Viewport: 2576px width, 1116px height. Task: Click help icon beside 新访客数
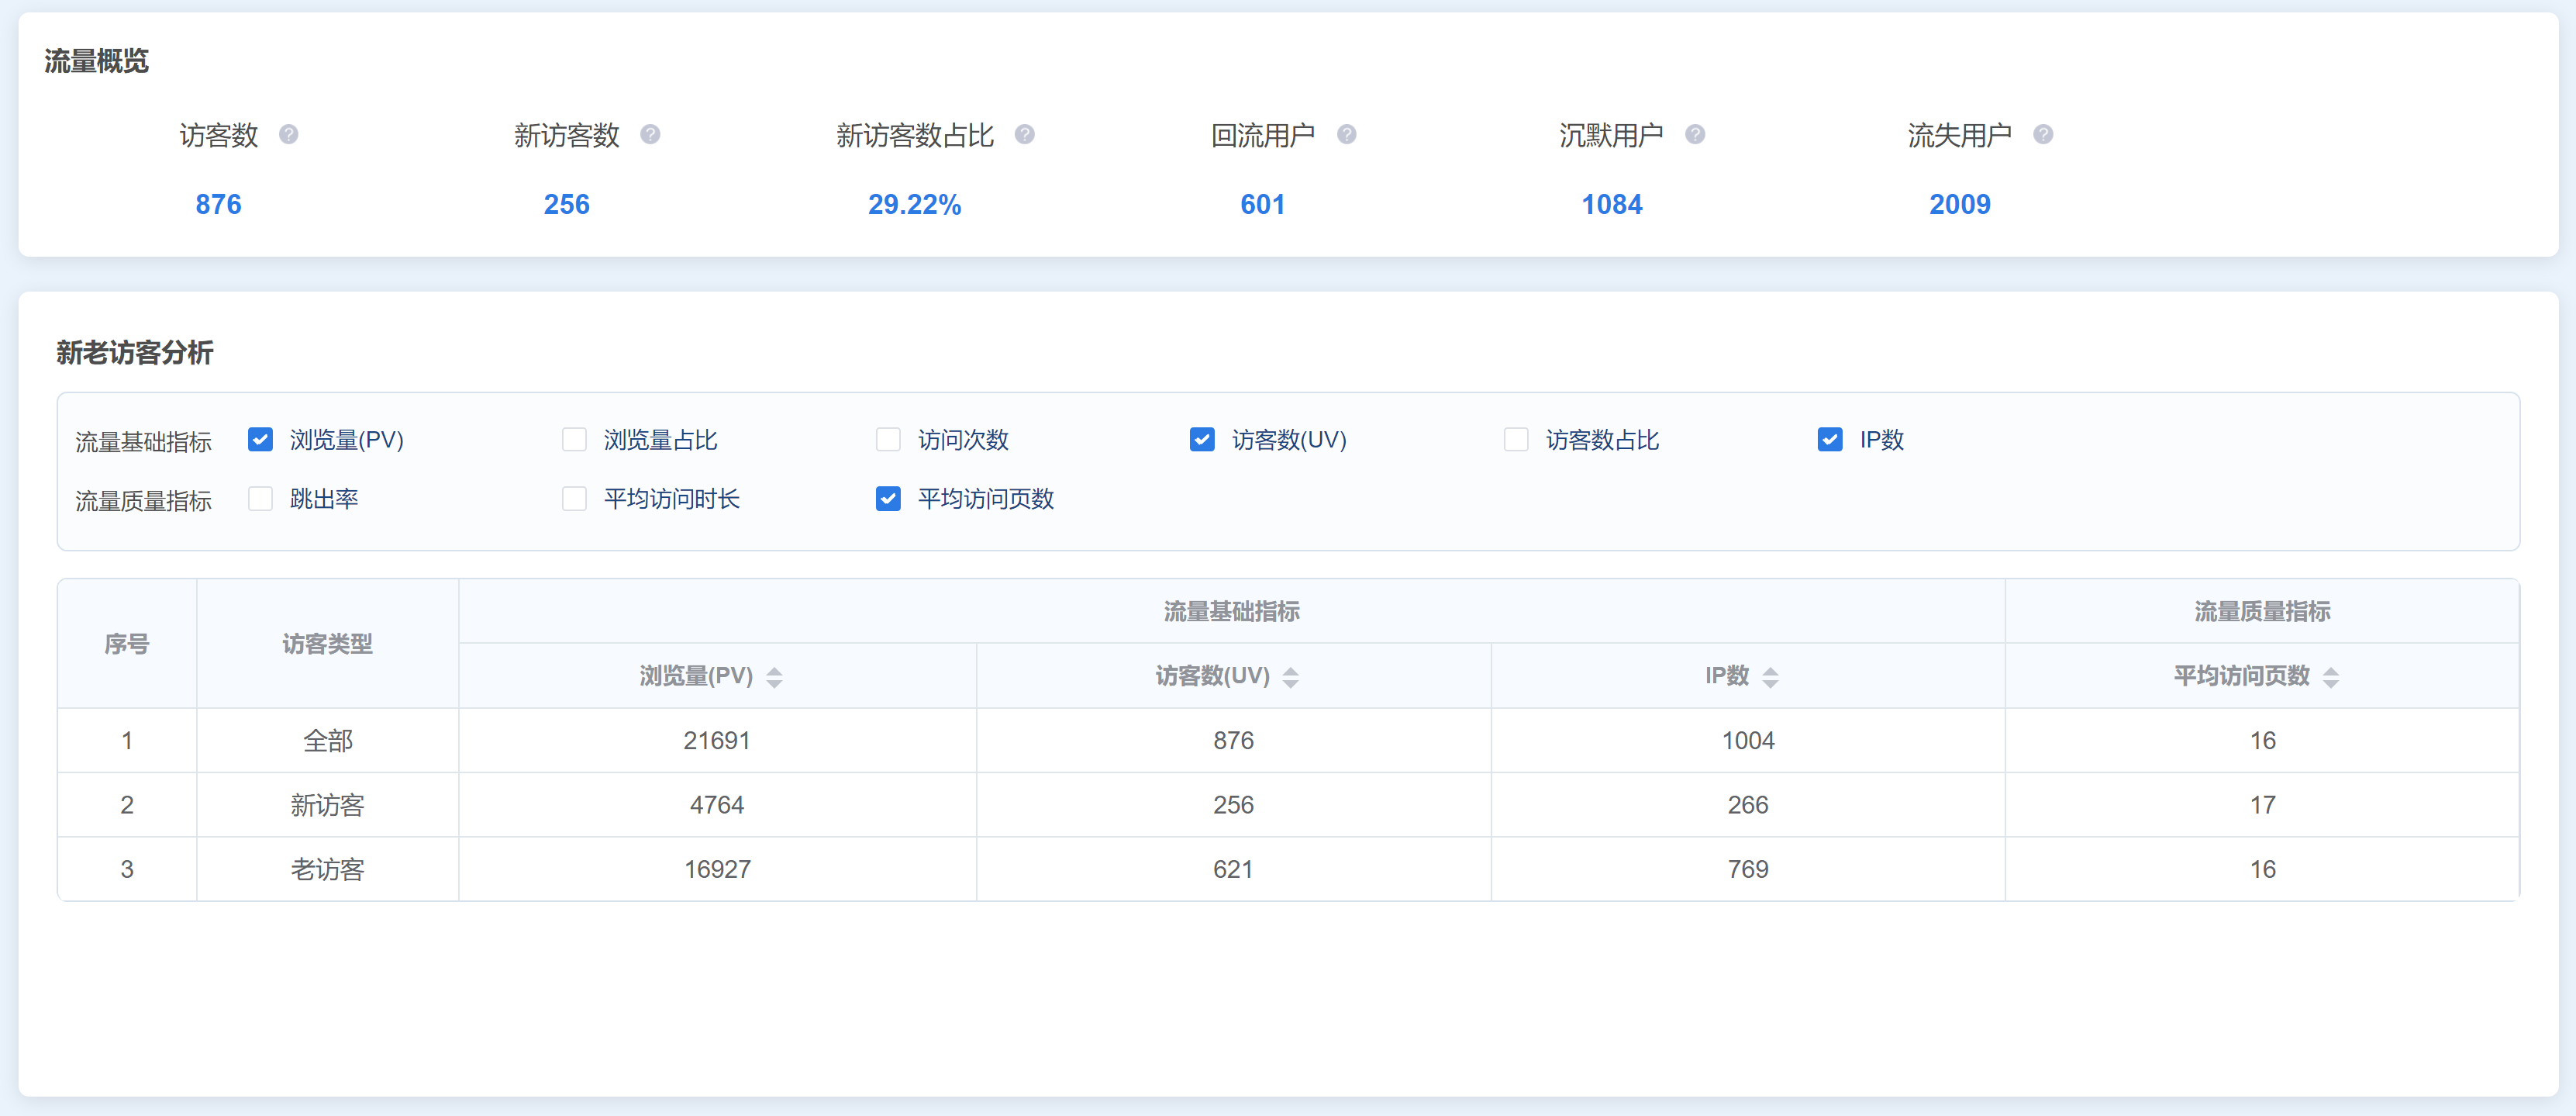point(650,134)
